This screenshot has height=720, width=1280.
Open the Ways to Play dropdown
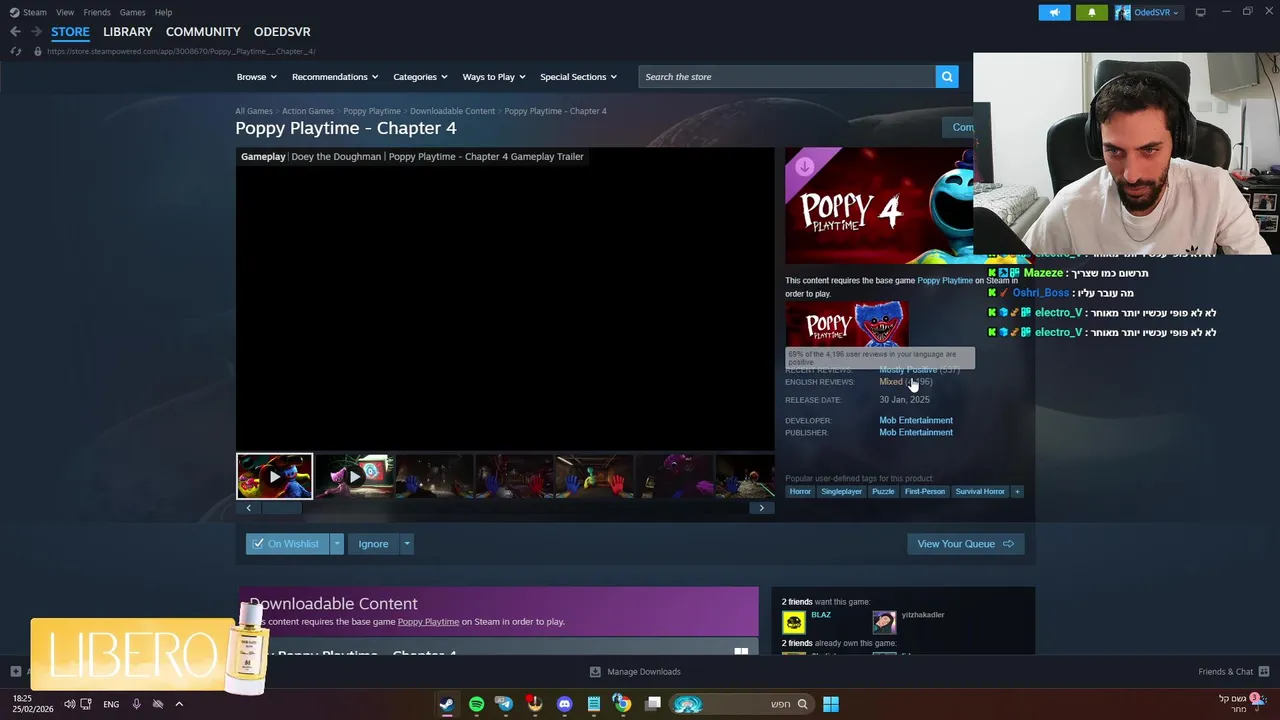[494, 77]
